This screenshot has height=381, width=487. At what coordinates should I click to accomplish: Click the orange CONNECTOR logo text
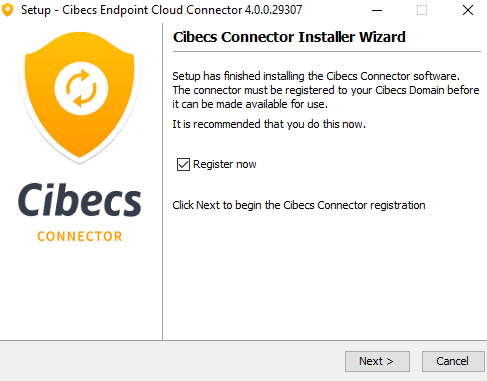pyautogui.click(x=80, y=236)
